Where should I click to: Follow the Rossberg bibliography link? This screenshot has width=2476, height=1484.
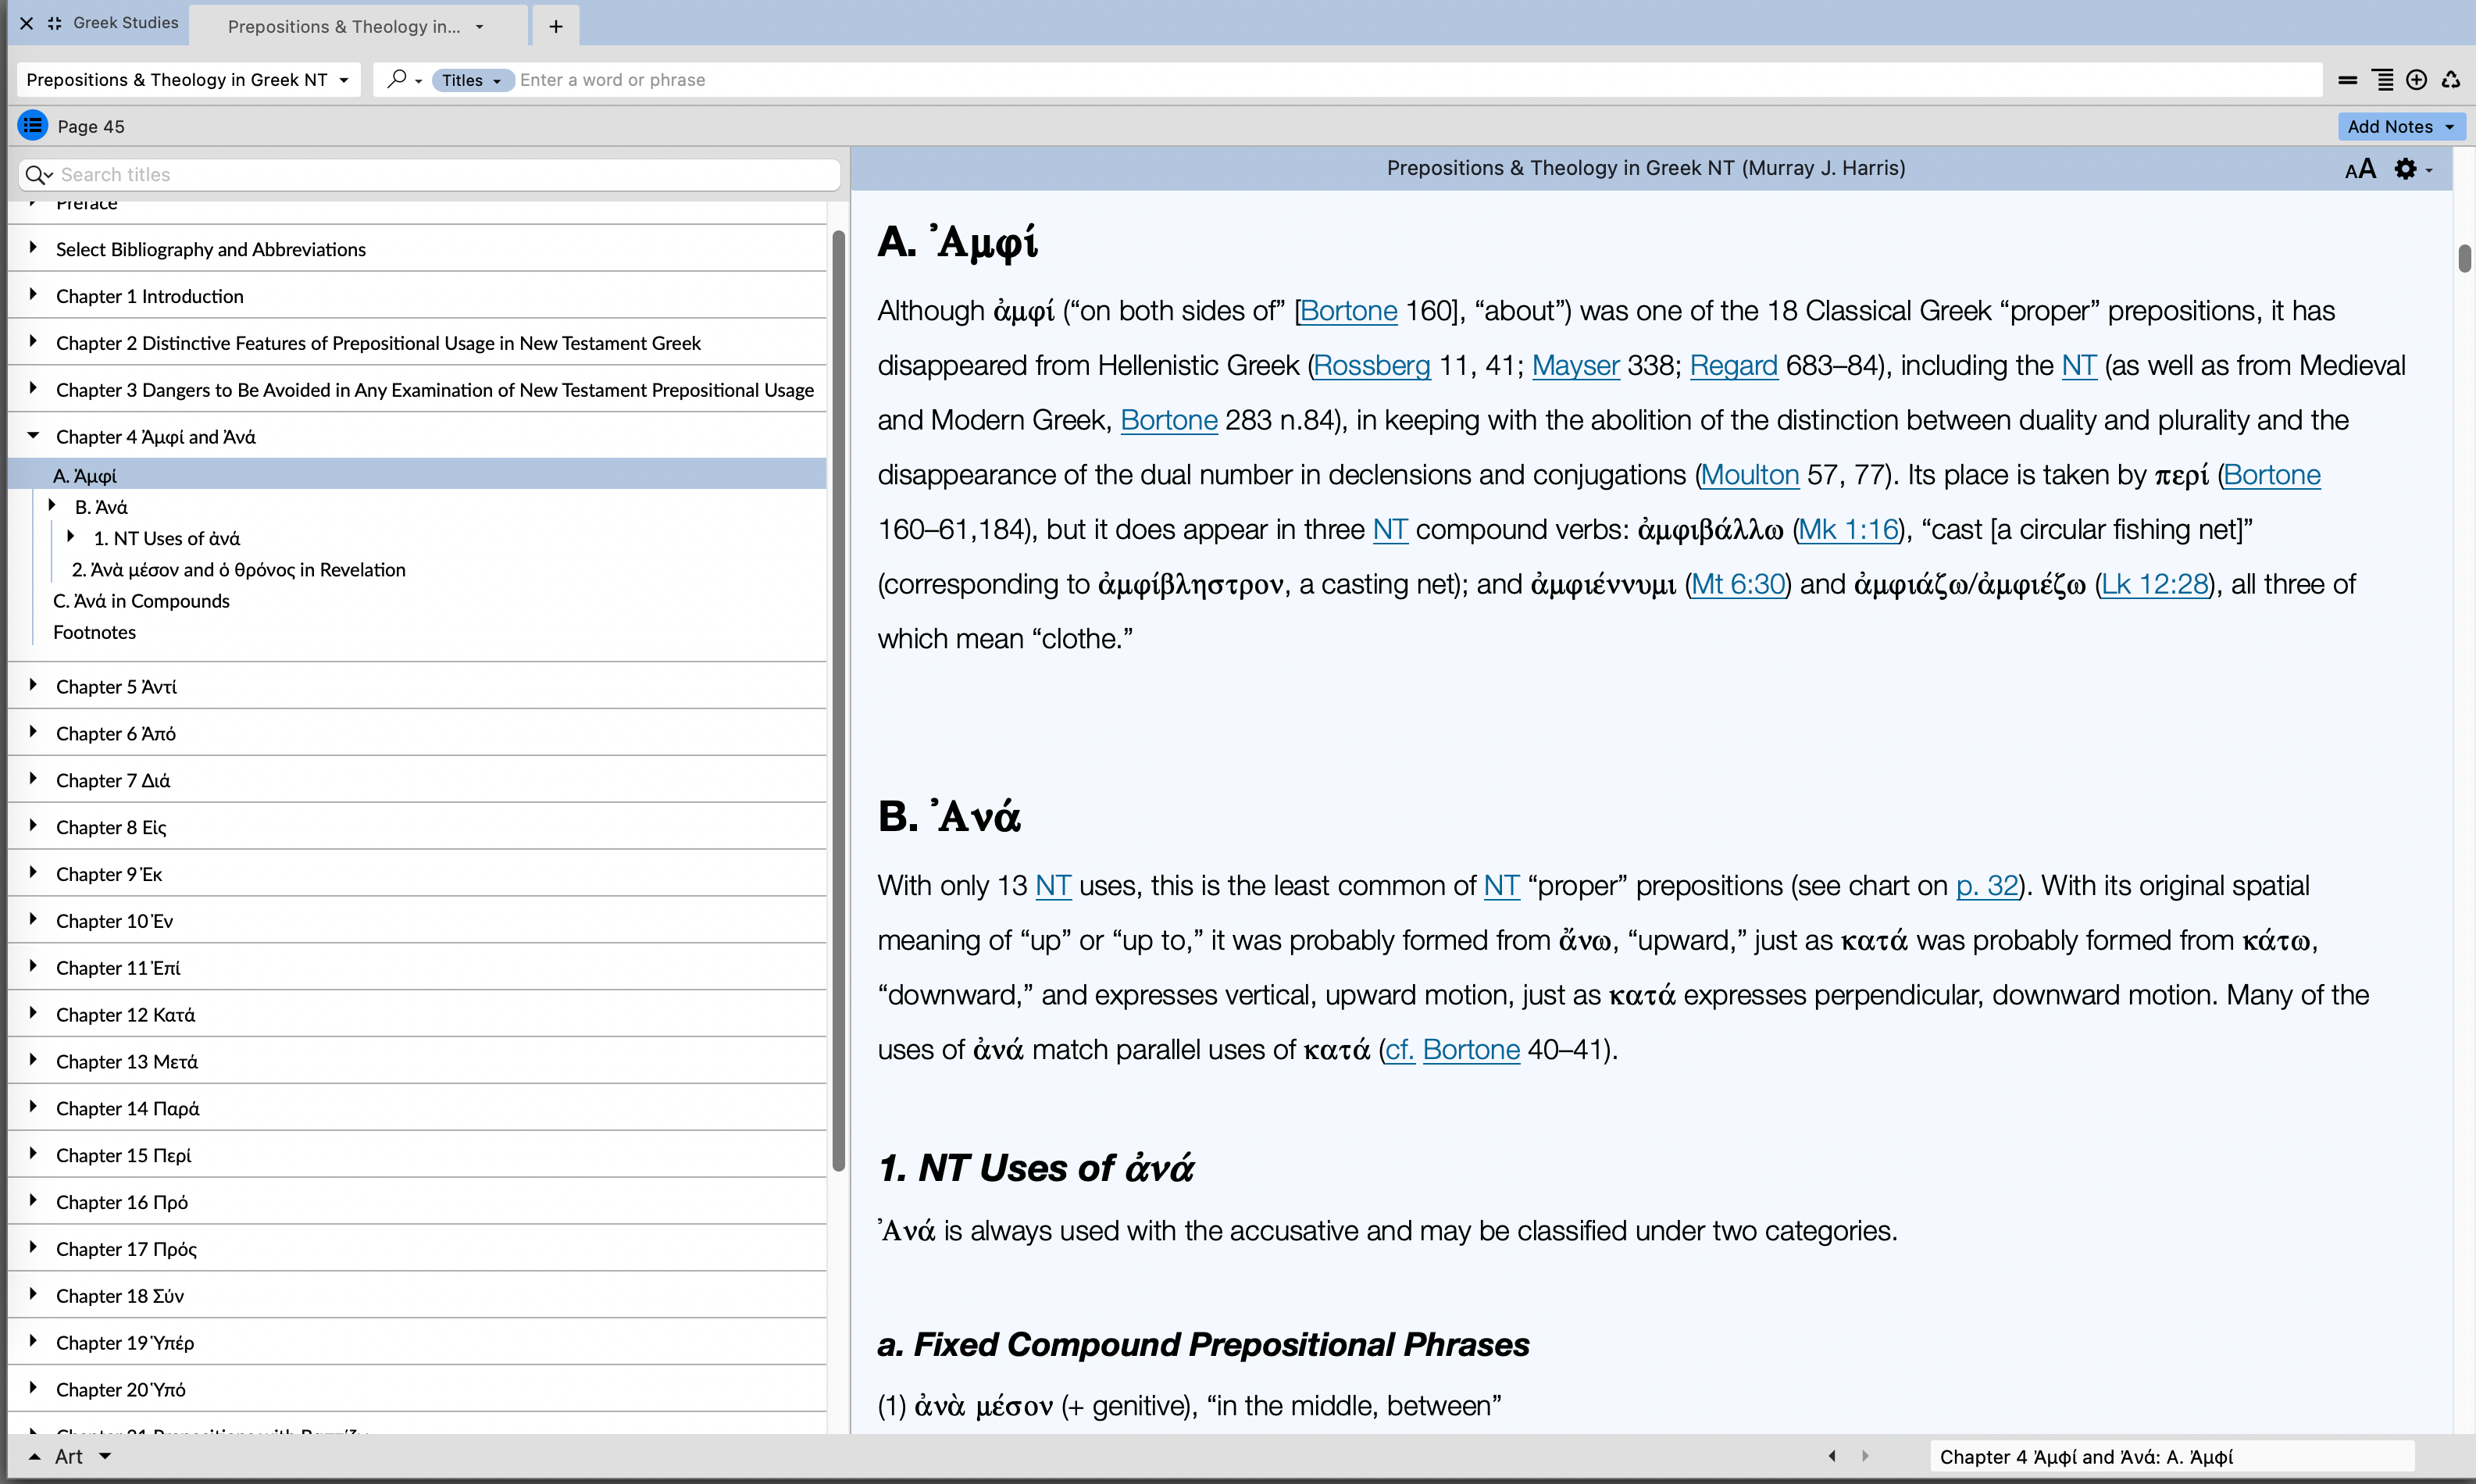1371,366
